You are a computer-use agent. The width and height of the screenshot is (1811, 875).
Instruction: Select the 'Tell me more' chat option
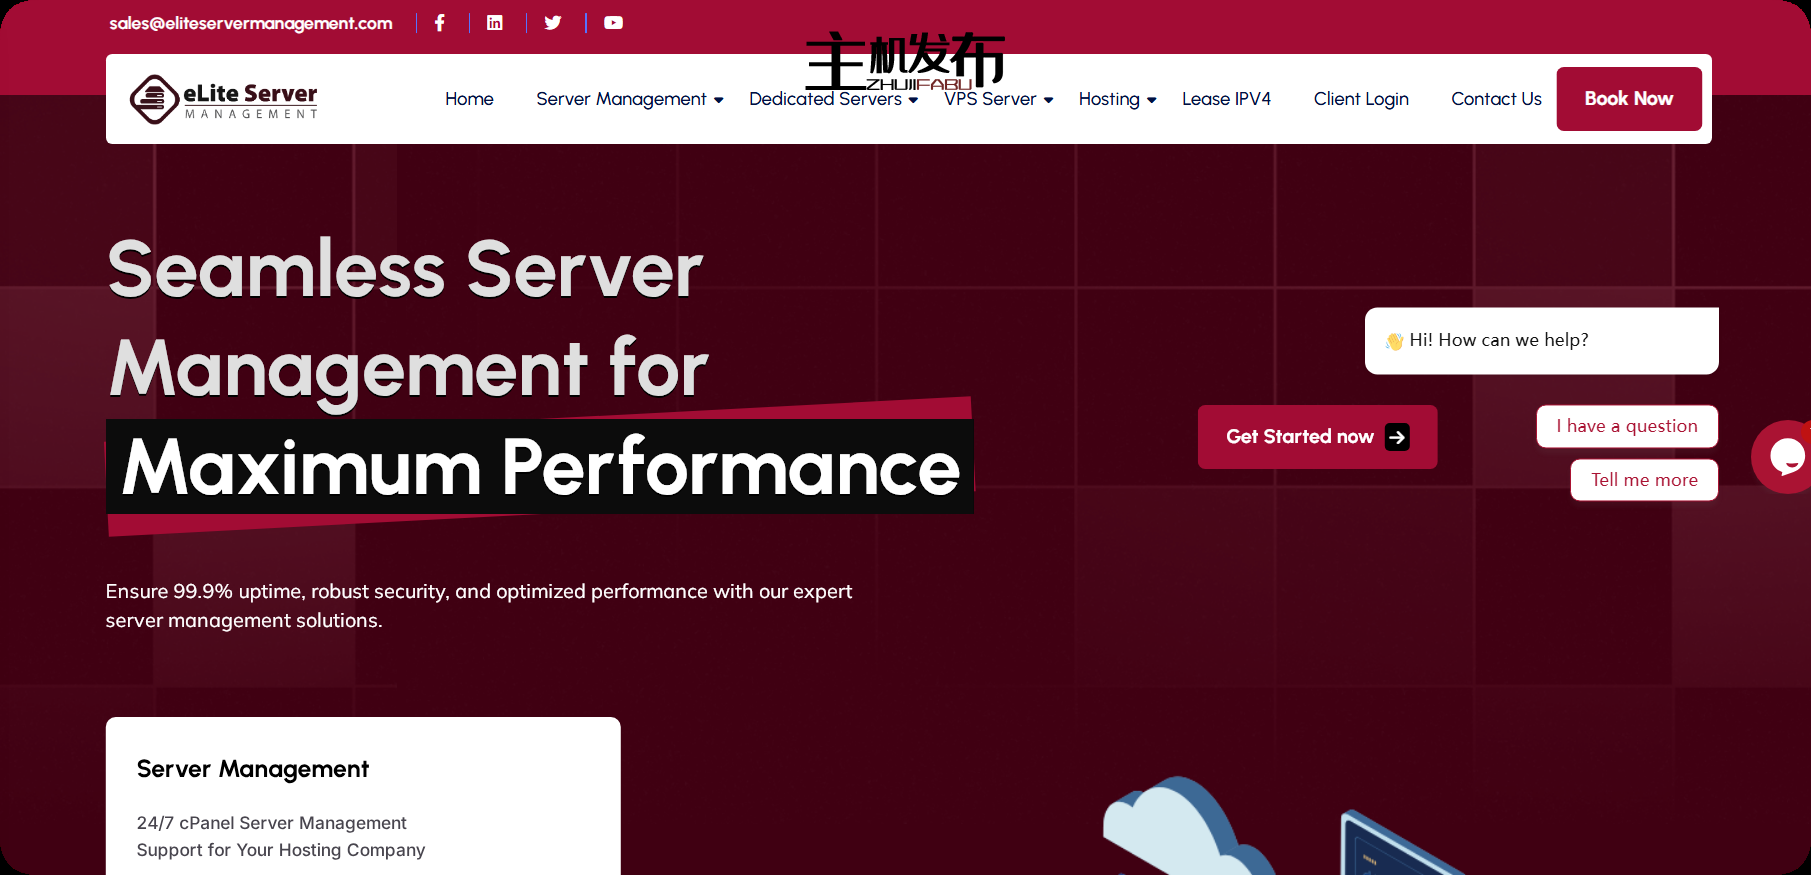click(1644, 480)
